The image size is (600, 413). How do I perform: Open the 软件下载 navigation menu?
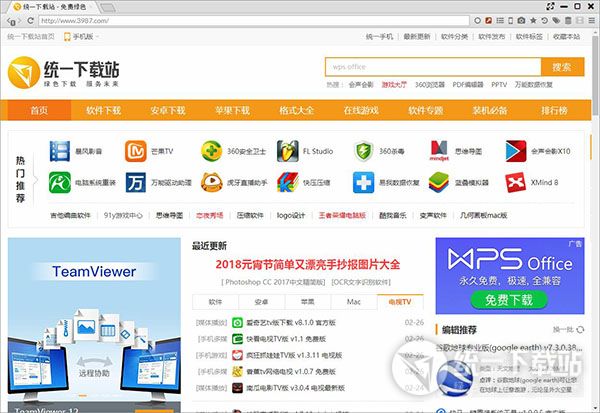point(103,110)
